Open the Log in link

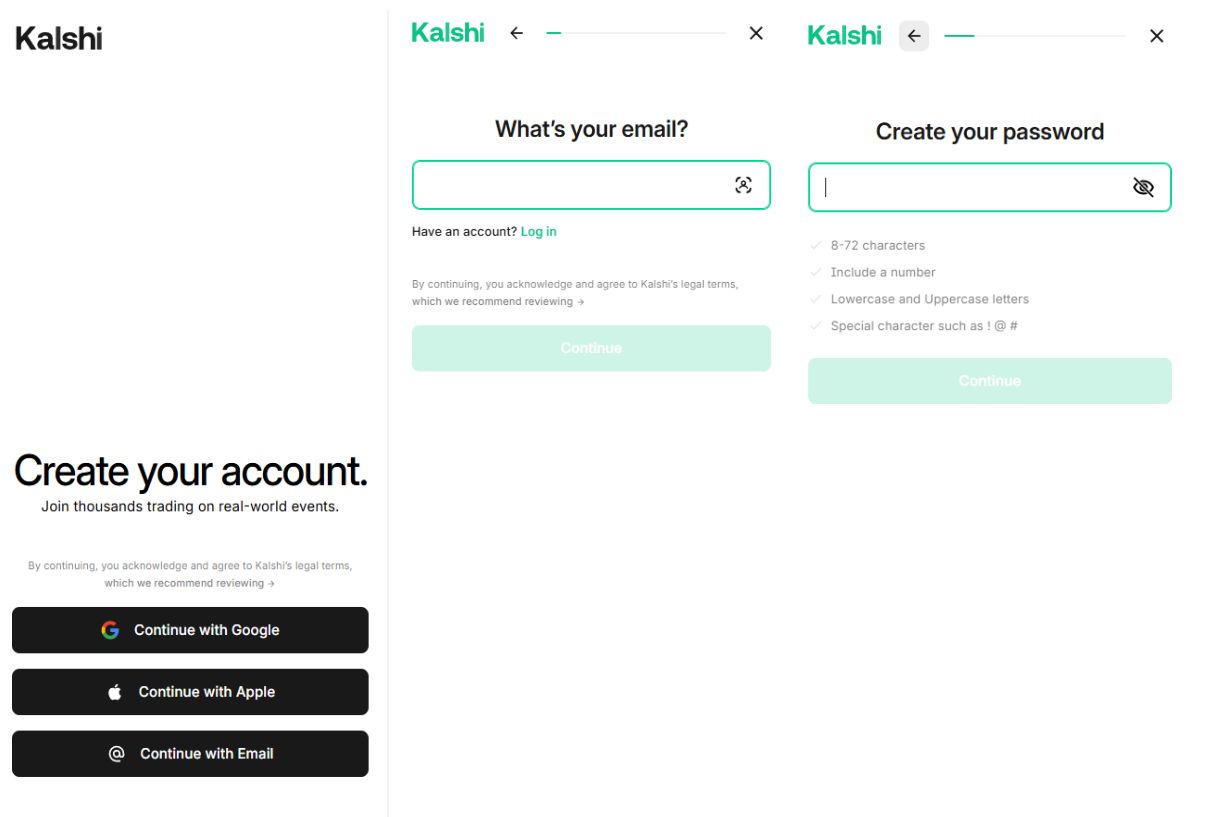tap(538, 231)
